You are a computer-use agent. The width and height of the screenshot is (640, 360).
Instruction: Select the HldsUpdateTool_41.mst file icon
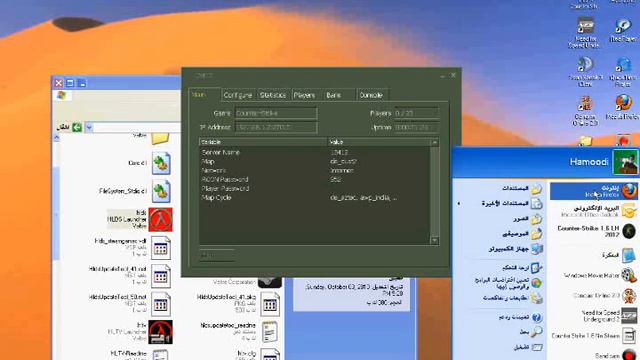point(161,276)
